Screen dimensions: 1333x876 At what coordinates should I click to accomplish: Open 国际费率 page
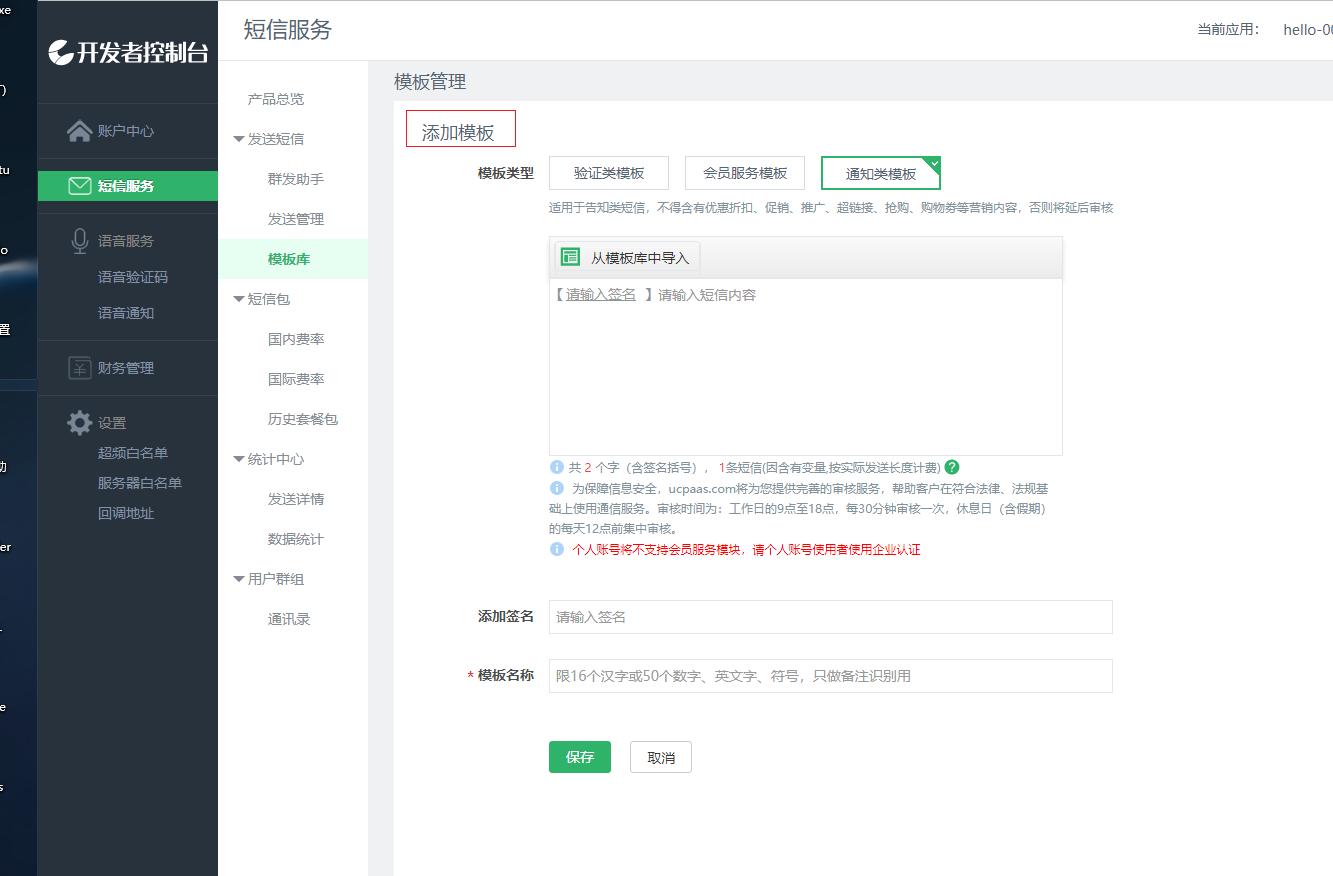click(x=296, y=379)
